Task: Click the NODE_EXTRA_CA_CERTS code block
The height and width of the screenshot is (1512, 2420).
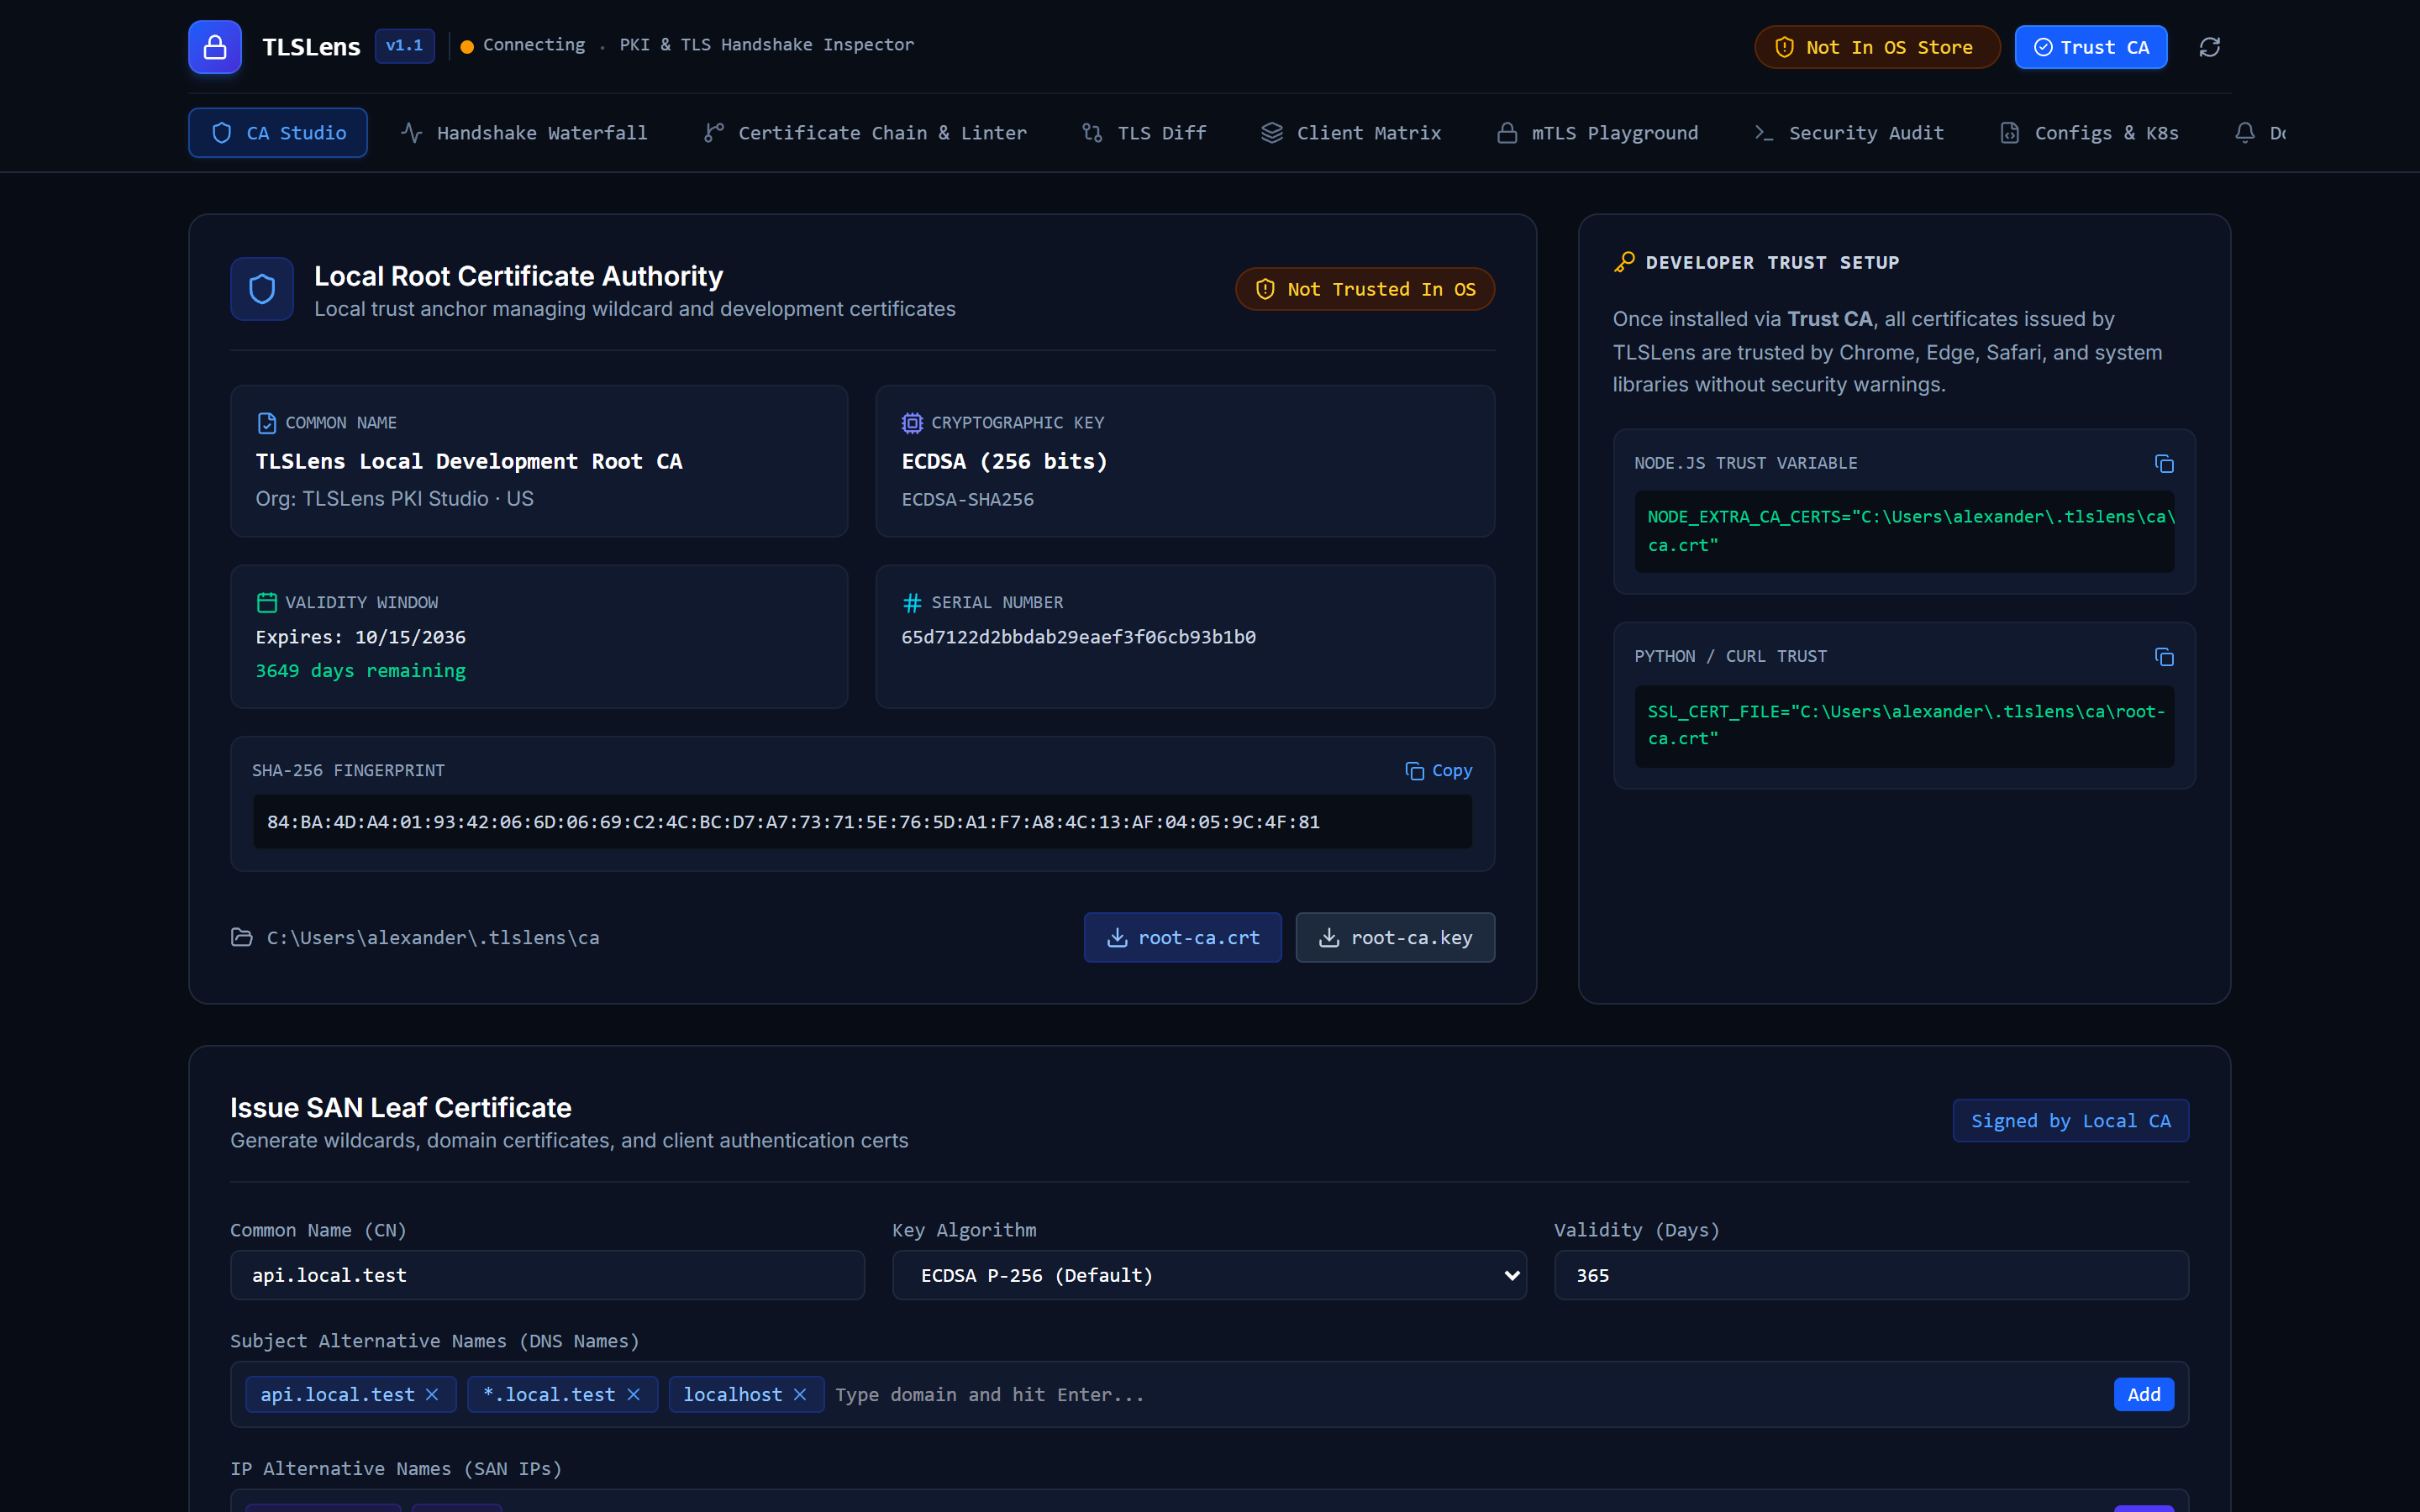Action: (1904, 531)
